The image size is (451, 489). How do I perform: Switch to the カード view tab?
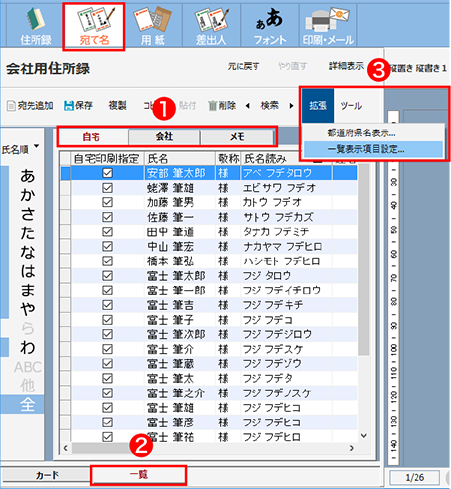[47, 475]
